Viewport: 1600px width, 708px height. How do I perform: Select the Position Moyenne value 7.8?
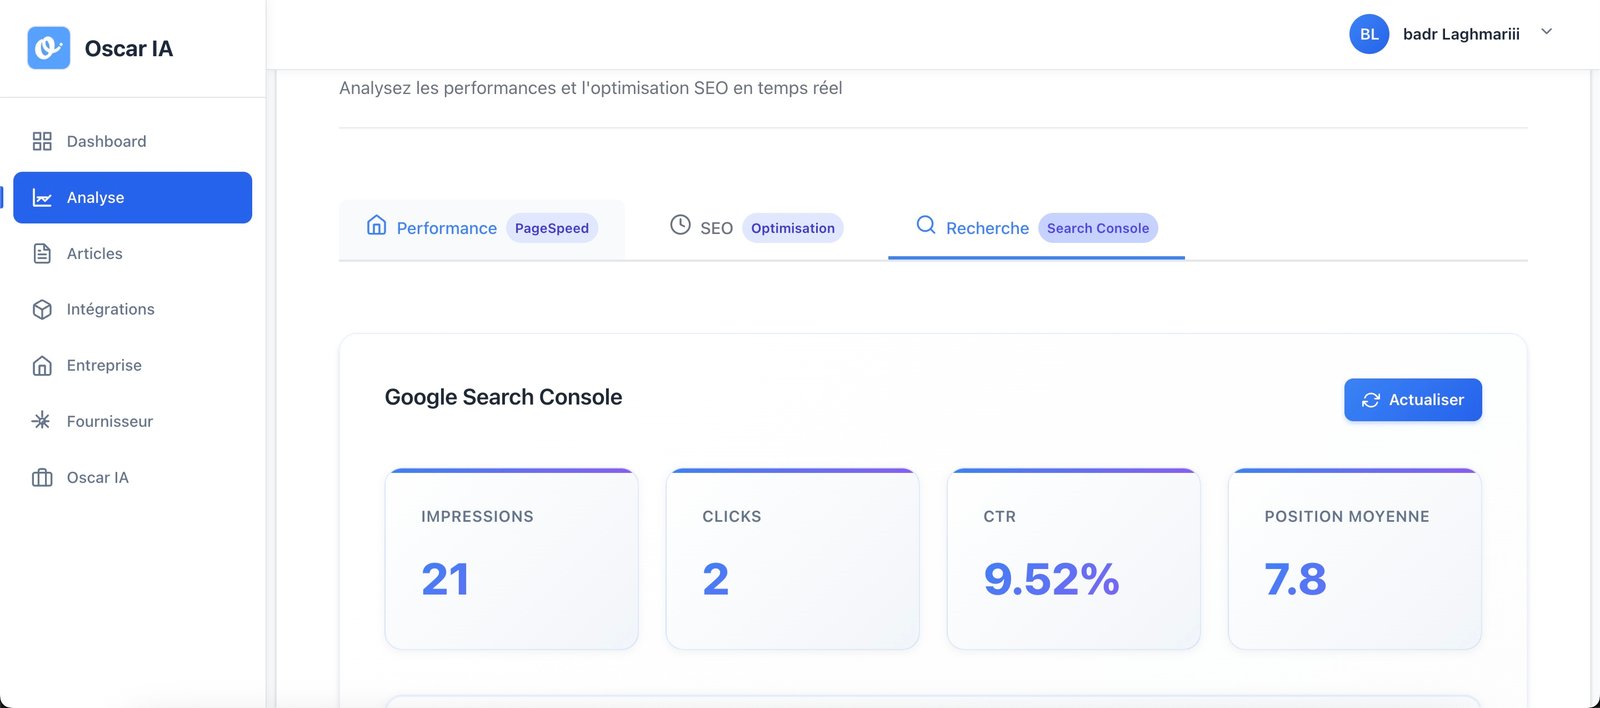pyautogui.click(x=1296, y=579)
